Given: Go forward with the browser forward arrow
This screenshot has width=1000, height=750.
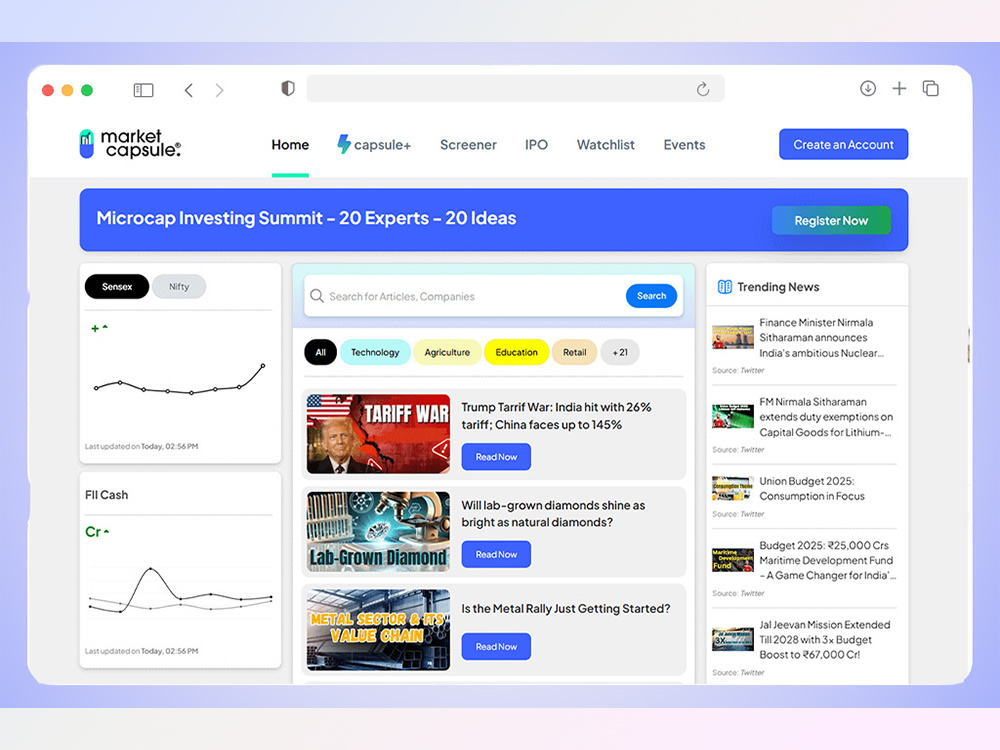Looking at the screenshot, I should tap(219, 90).
